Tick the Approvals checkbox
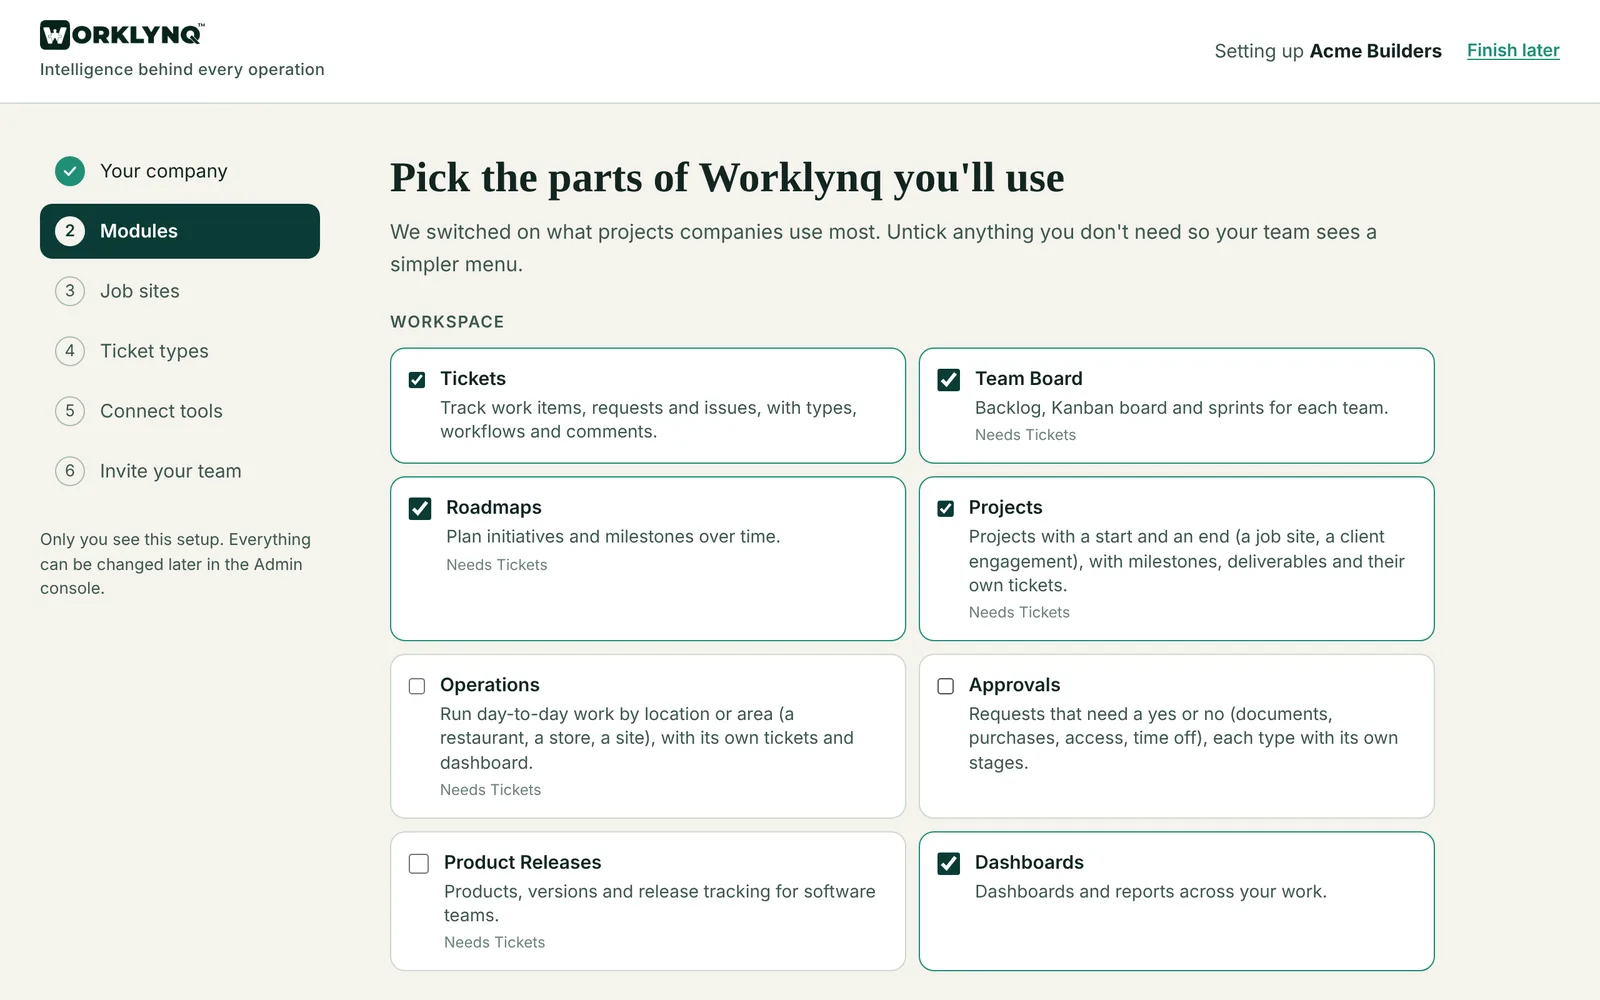Screen dimensions: 1600x1000 point(946,686)
